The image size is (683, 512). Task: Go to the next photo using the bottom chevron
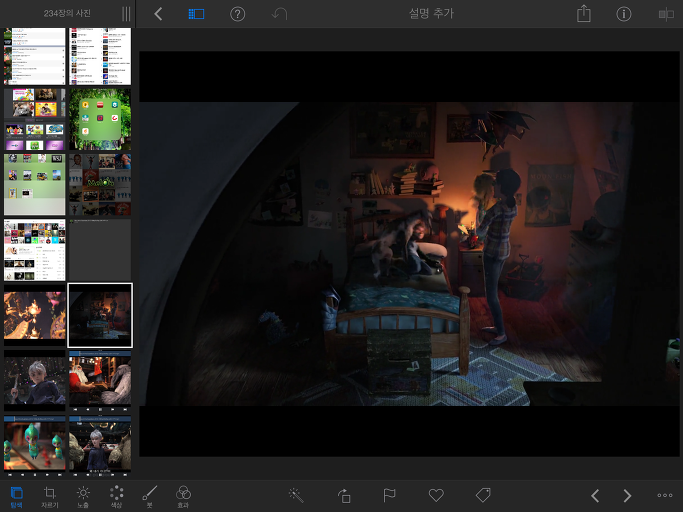click(x=627, y=495)
